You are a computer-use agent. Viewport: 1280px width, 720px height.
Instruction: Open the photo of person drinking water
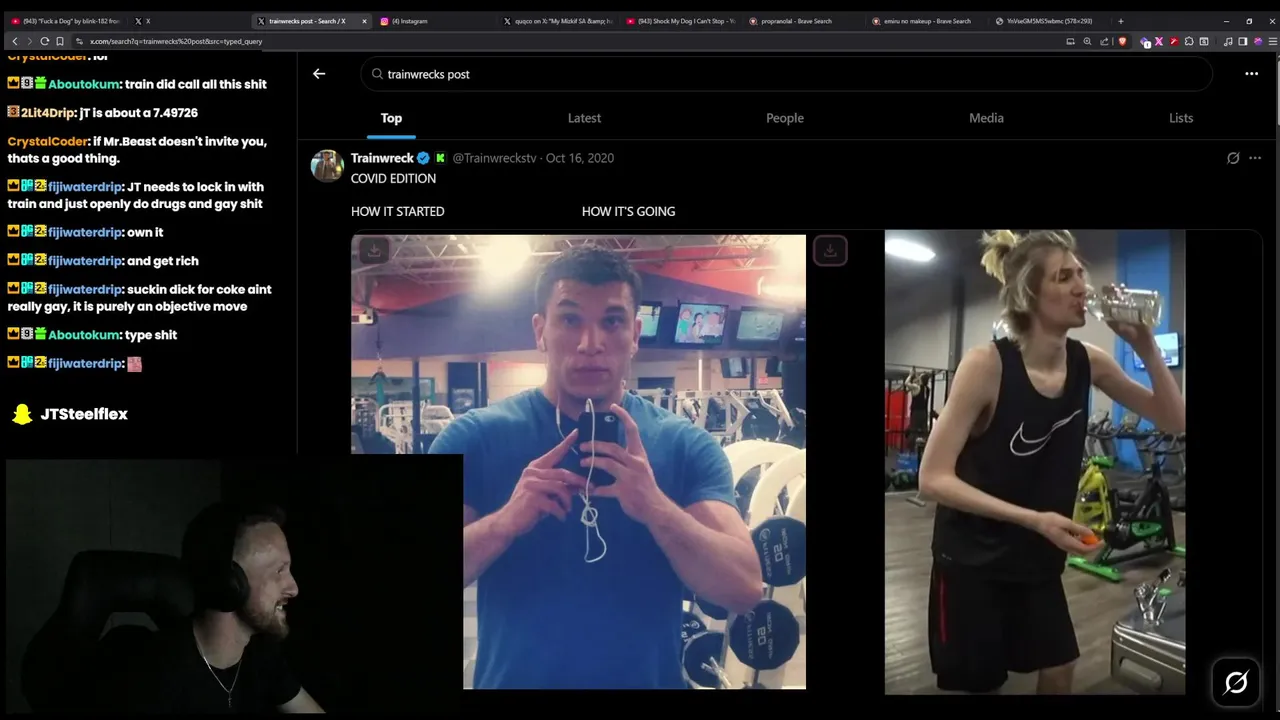(1035, 462)
